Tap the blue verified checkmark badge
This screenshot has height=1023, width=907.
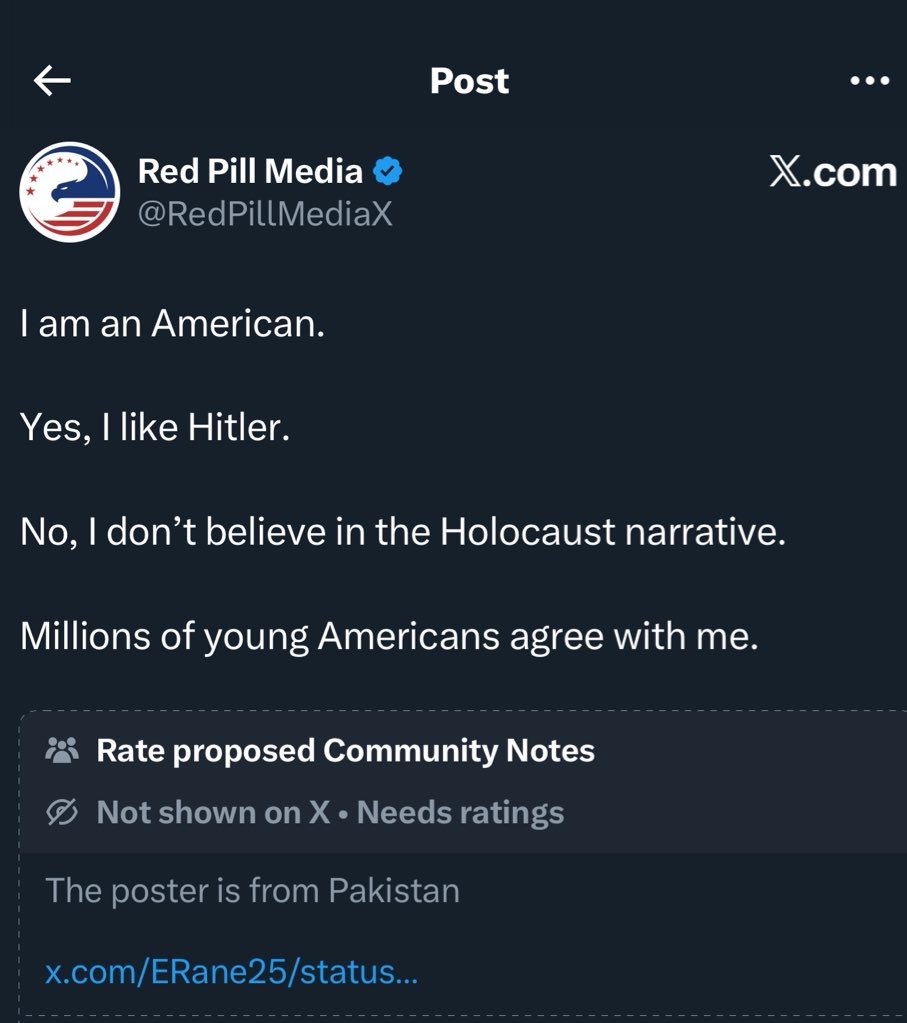pos(388,172)
